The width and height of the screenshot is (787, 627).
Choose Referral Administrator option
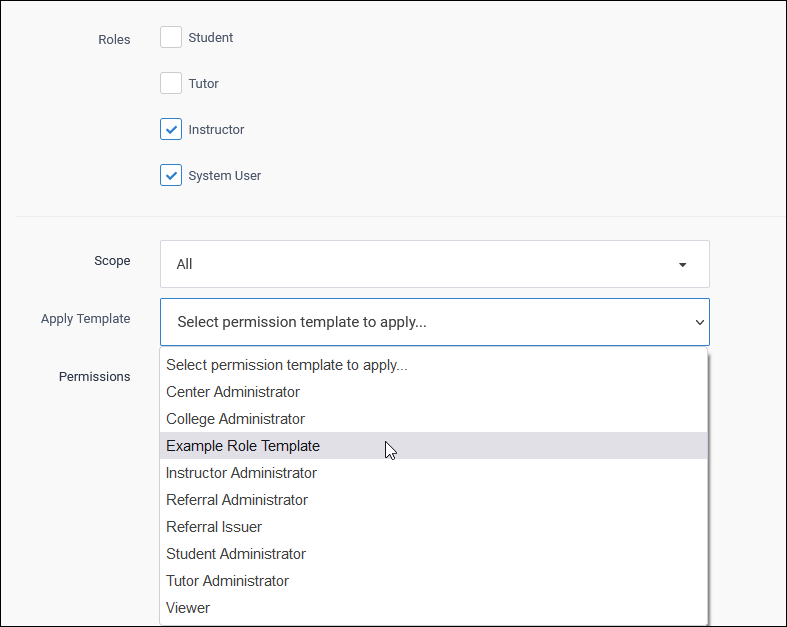(x=237, y=500)
